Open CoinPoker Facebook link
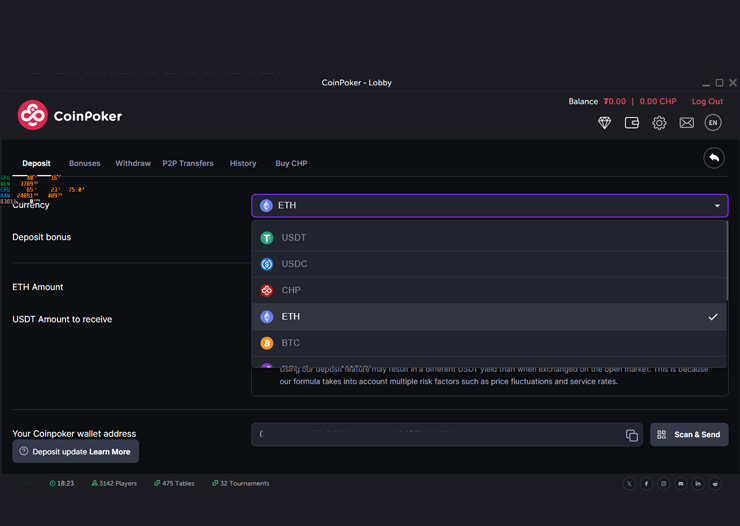Viewport: 740px width, 526px height. coord(646,484)
